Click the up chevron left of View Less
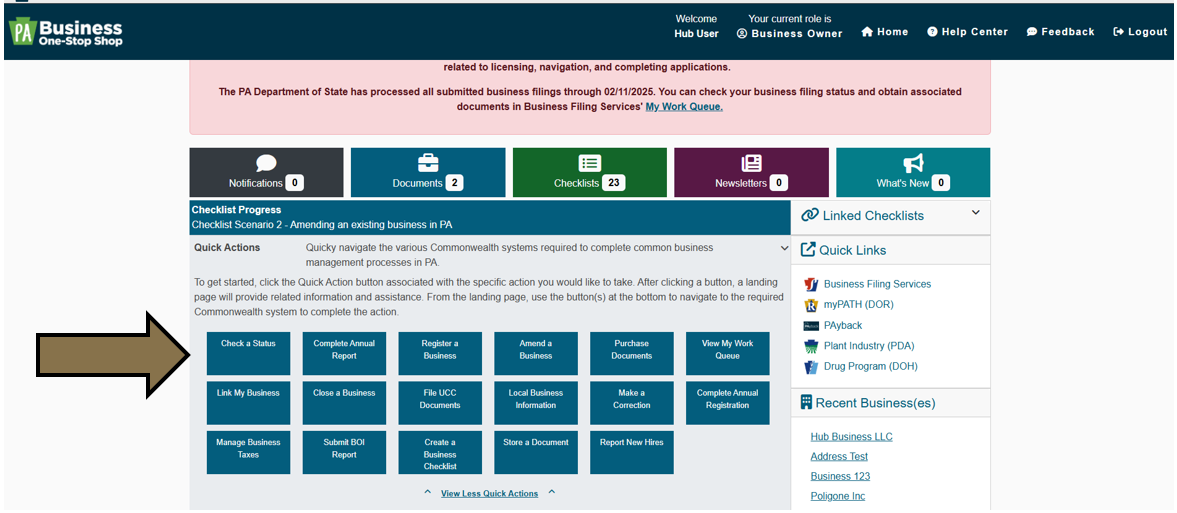This screenshot has height=513, width=1177. click(x=428, y=493)
